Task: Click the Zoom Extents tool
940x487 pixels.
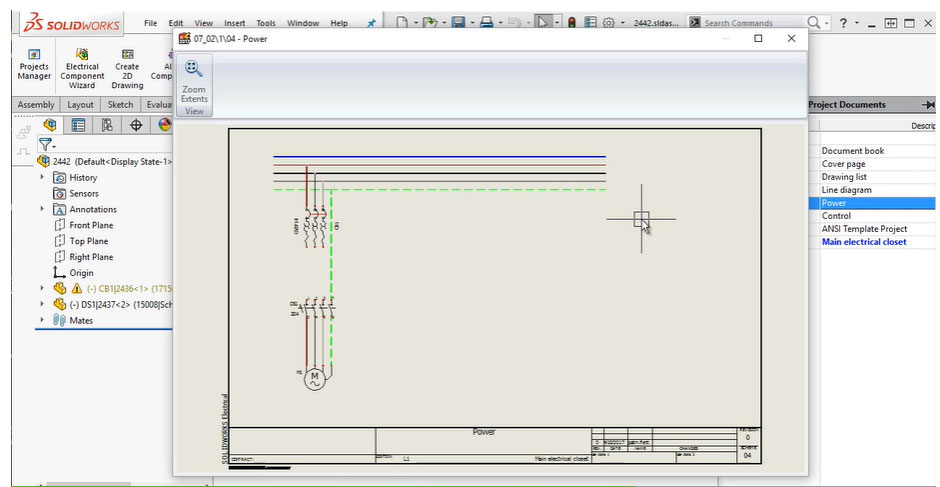Action: click(194, 79)
